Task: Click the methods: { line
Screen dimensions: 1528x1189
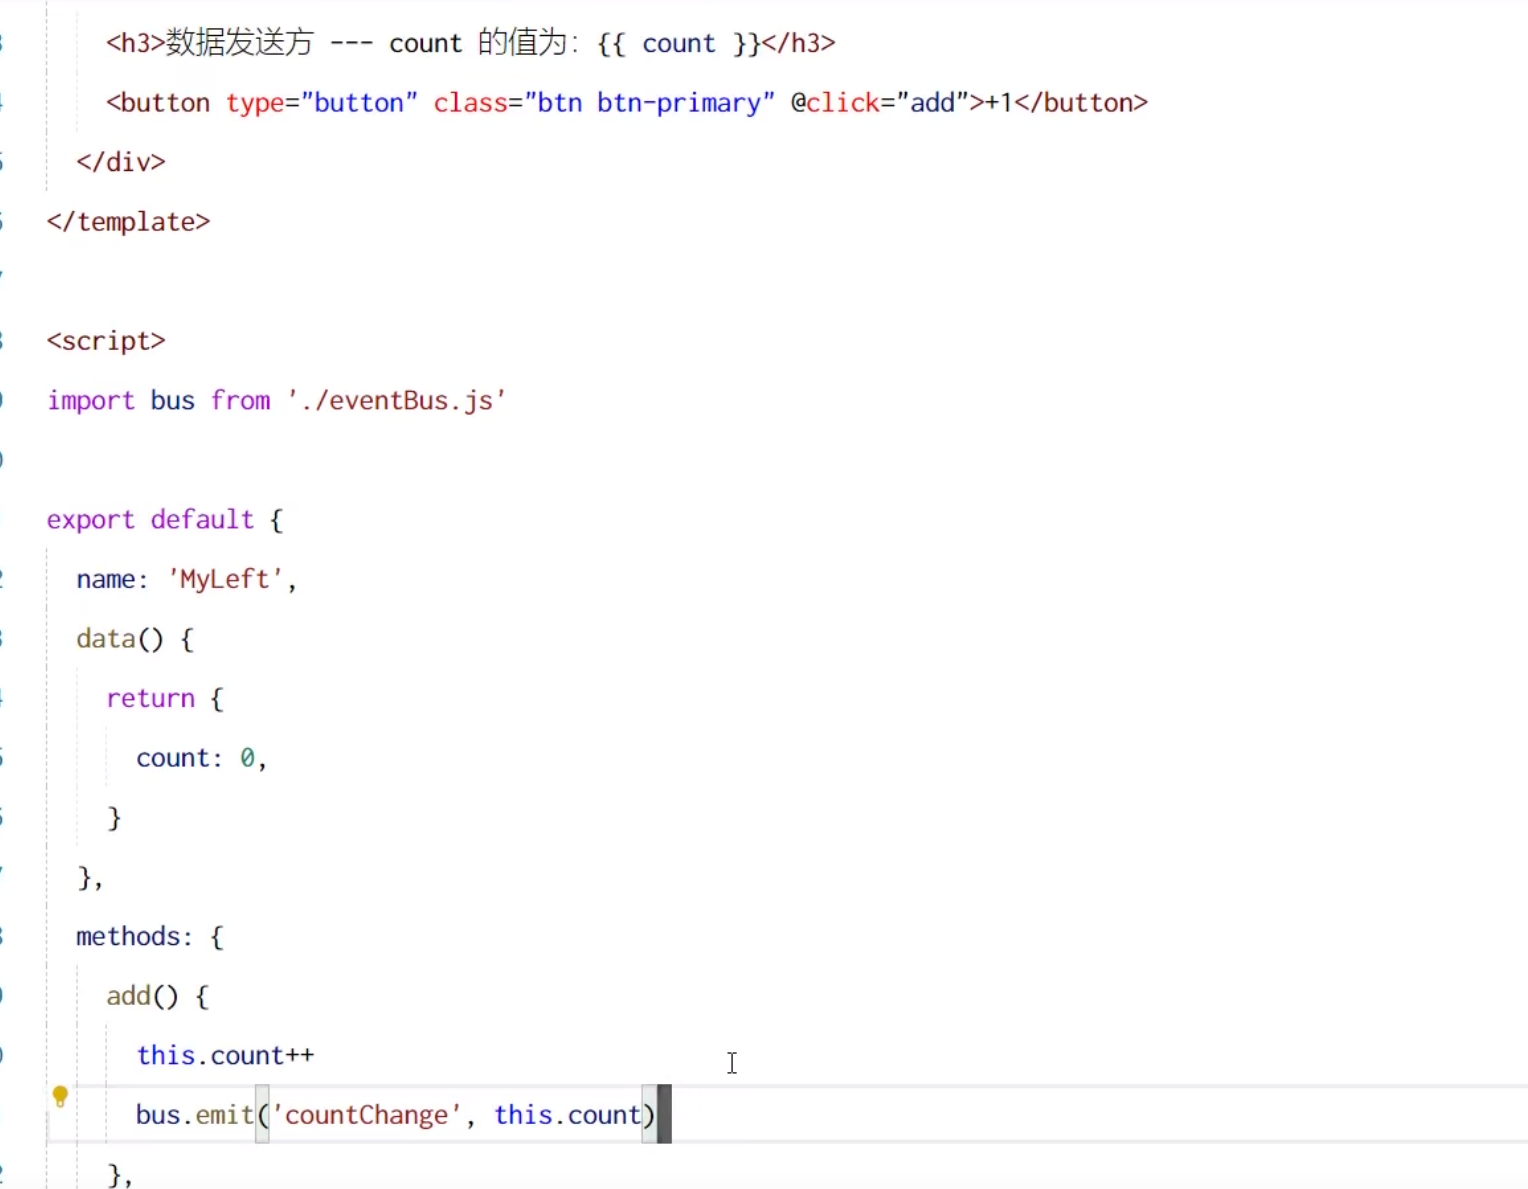Action: pos(150,936)
